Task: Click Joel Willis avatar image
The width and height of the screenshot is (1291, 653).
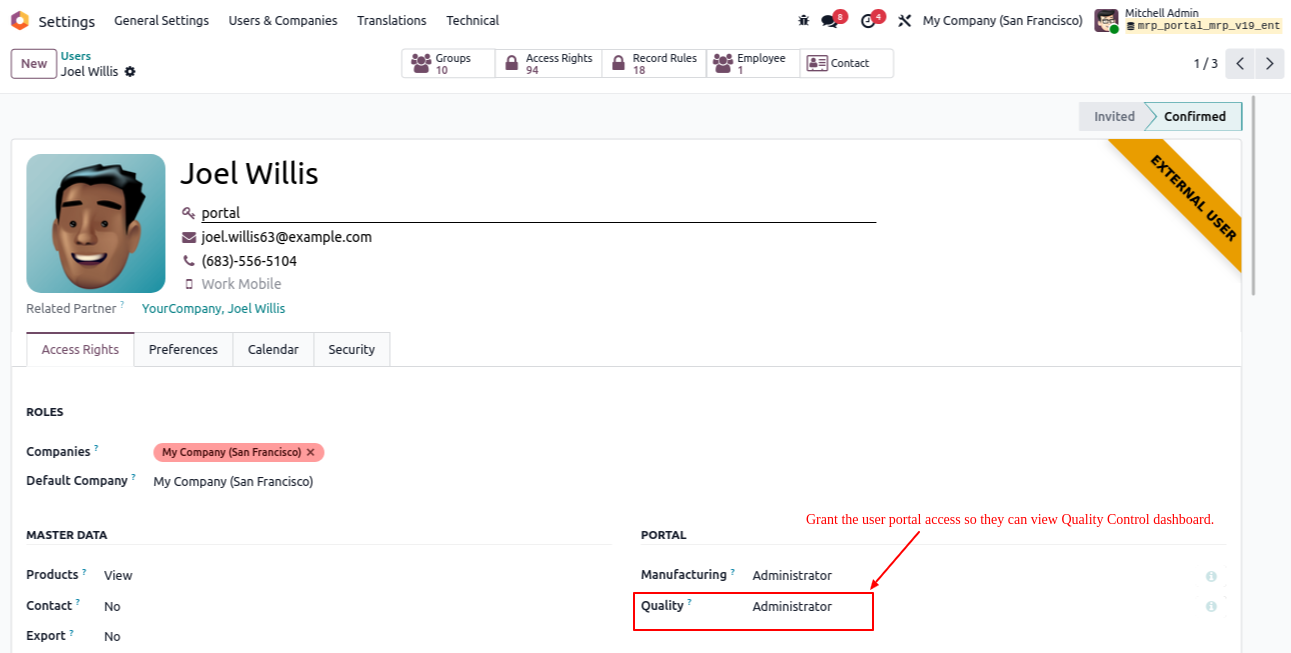Action: (x=96, y=223)
